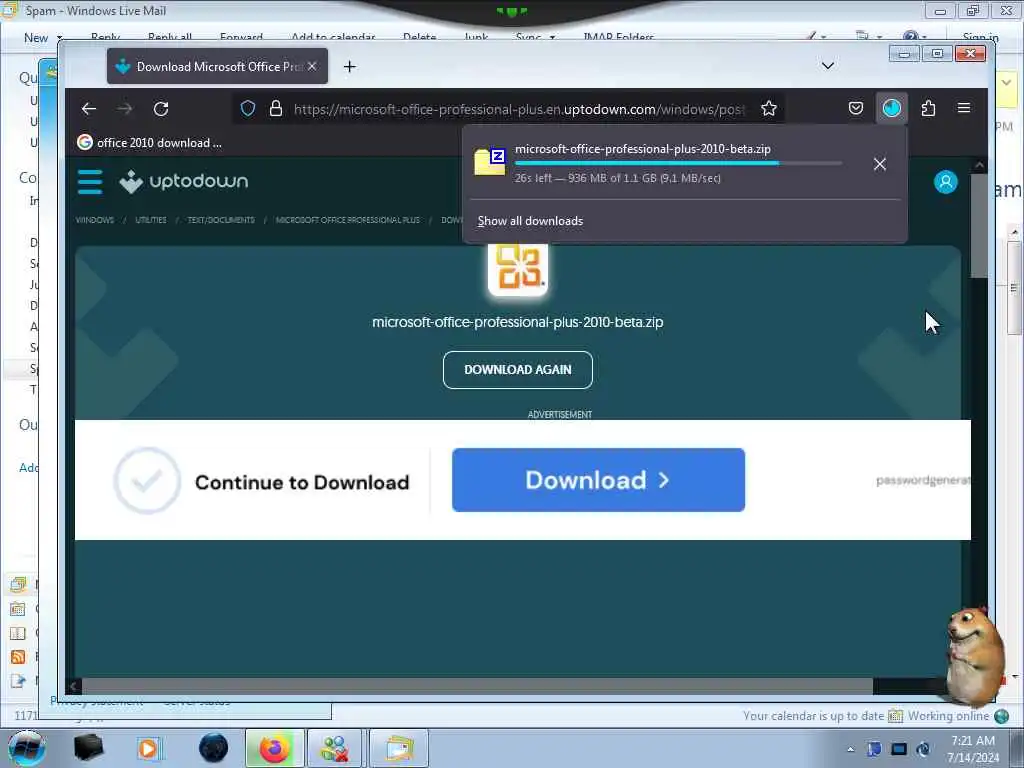Viewport: 1024px width, 768px height.
Task: Click the DOWNLOAD AGAIN button
Action: tap(518, 370)
